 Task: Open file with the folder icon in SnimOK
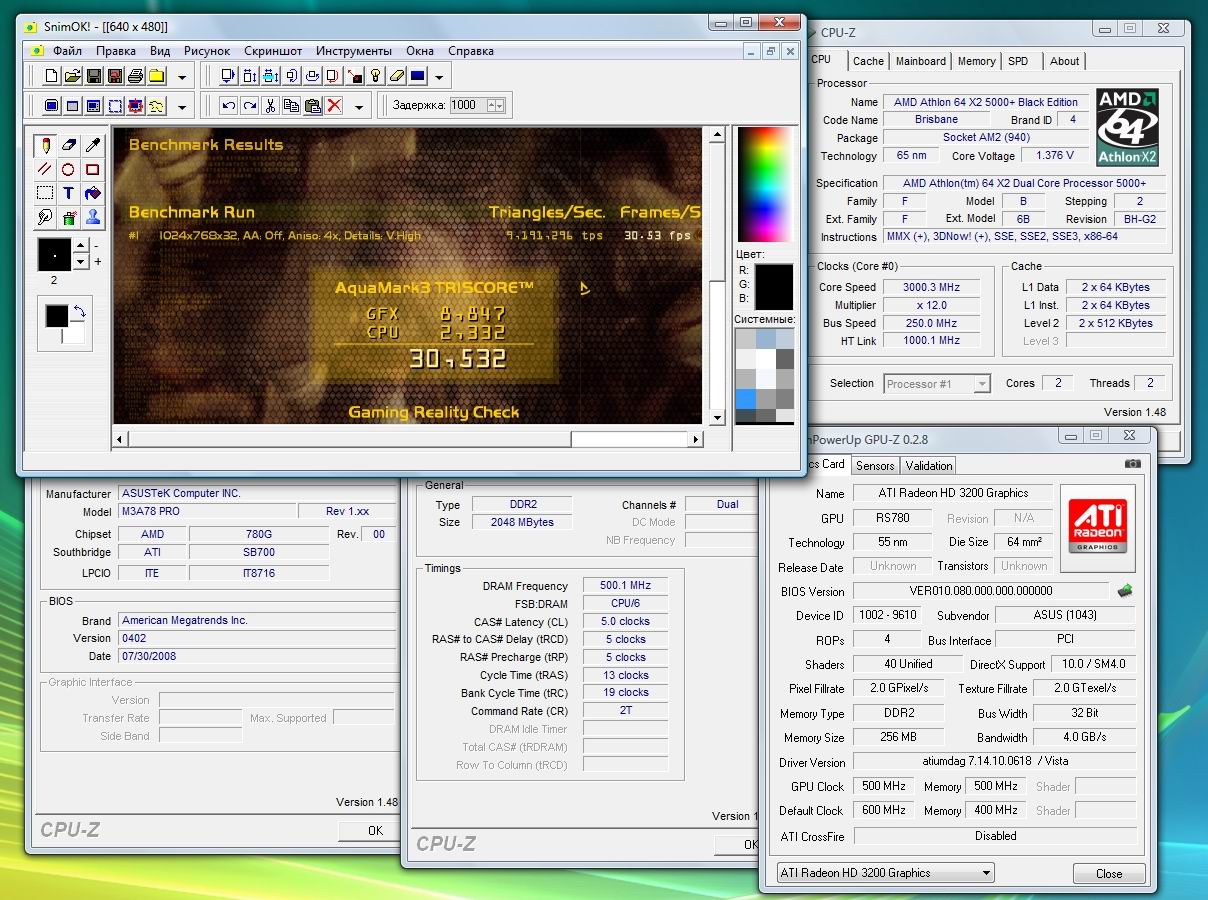click(73, 76)
